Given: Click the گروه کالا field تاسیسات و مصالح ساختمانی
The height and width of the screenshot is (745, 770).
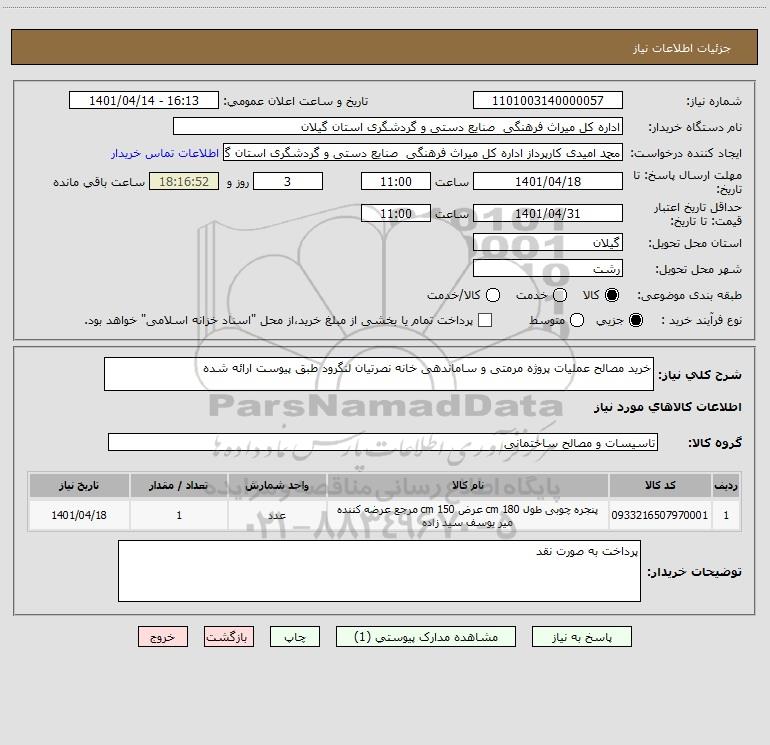Looking at the screenshot, I should (x=383, y=442).
